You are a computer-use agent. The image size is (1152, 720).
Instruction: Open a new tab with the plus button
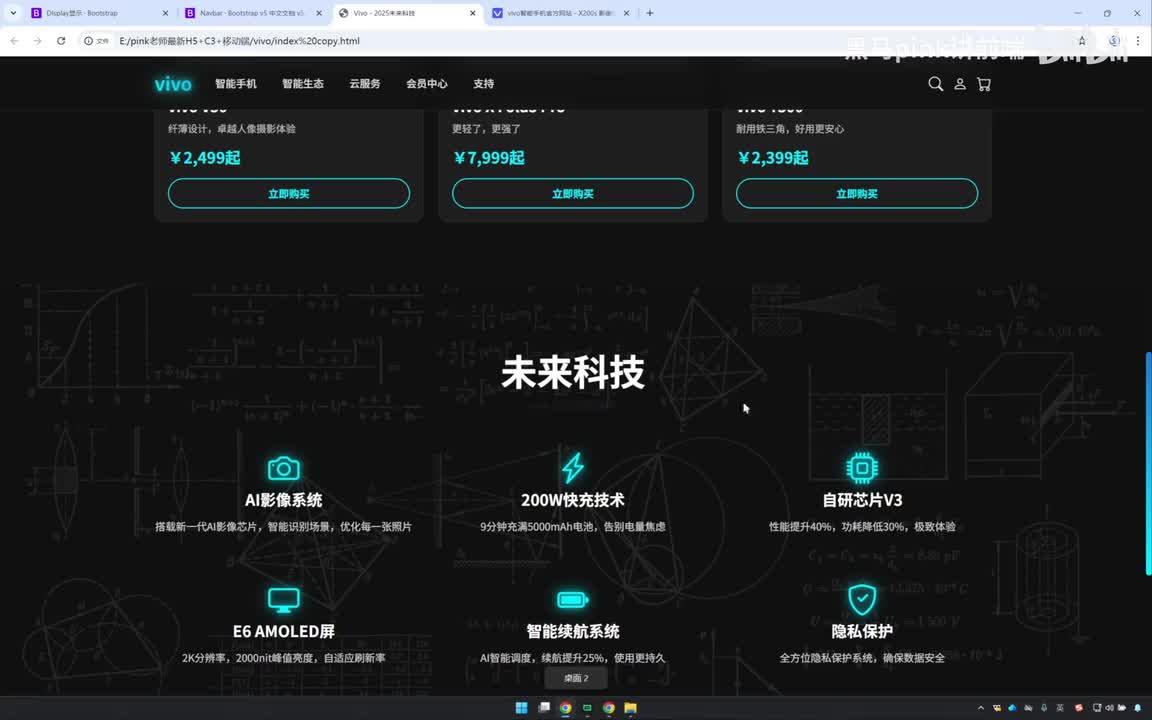coord(649,13)
